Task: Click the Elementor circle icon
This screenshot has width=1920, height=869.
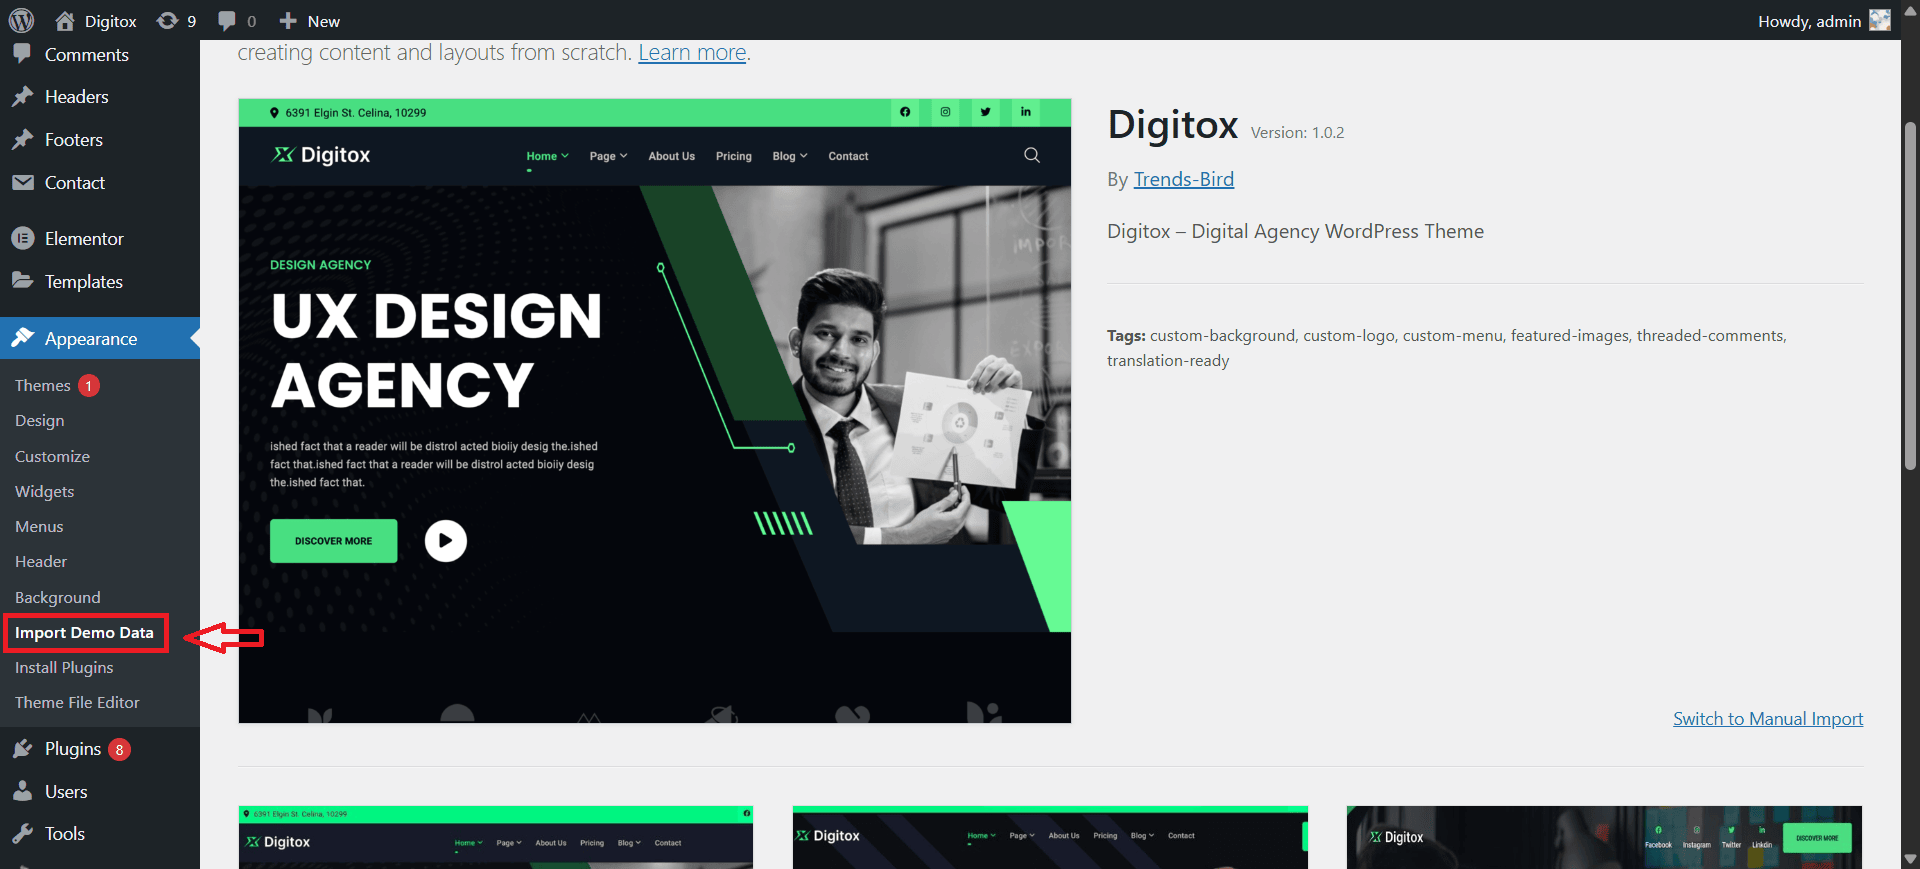Action: pyautogui.click(x=22, y=238)
